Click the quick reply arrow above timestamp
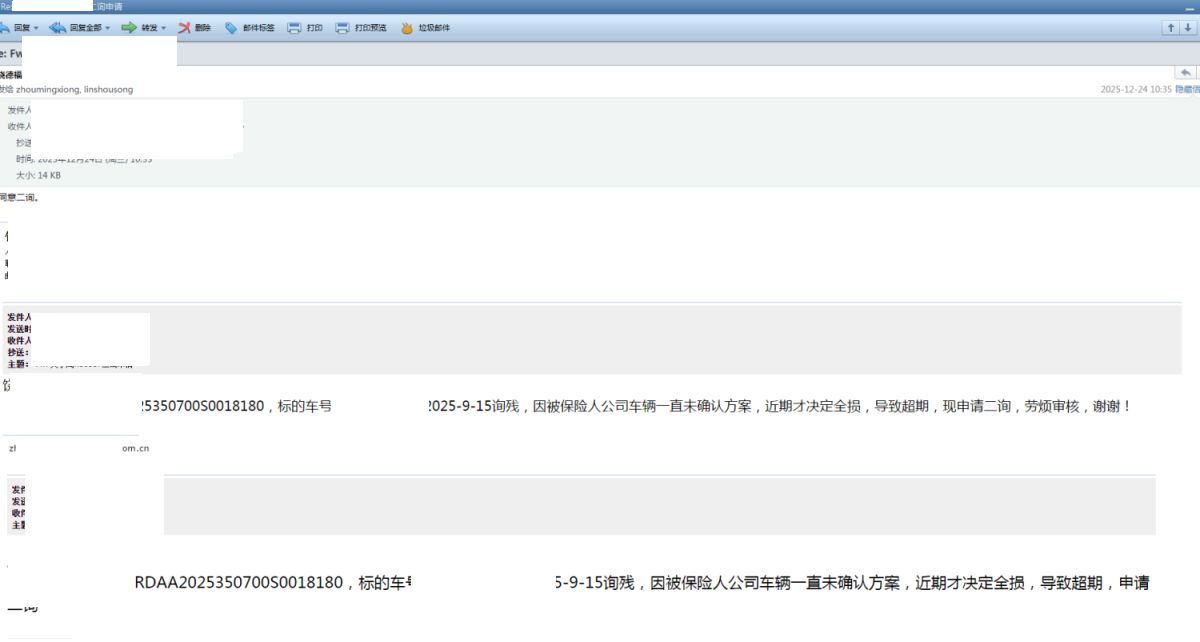Viewport: 1200px width, 642px height. 1186,73
